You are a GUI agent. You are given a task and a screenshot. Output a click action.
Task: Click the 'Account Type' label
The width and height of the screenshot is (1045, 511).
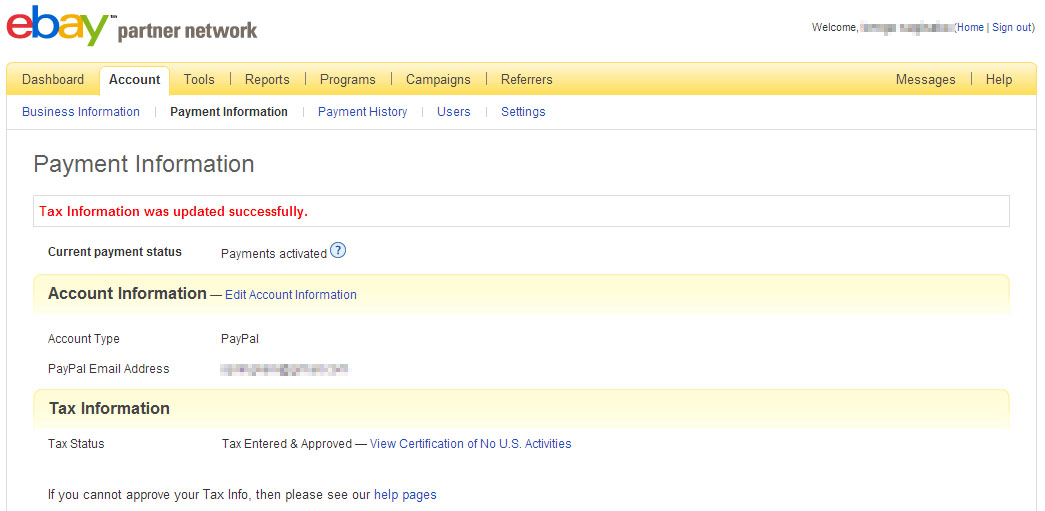click(84, 339)
